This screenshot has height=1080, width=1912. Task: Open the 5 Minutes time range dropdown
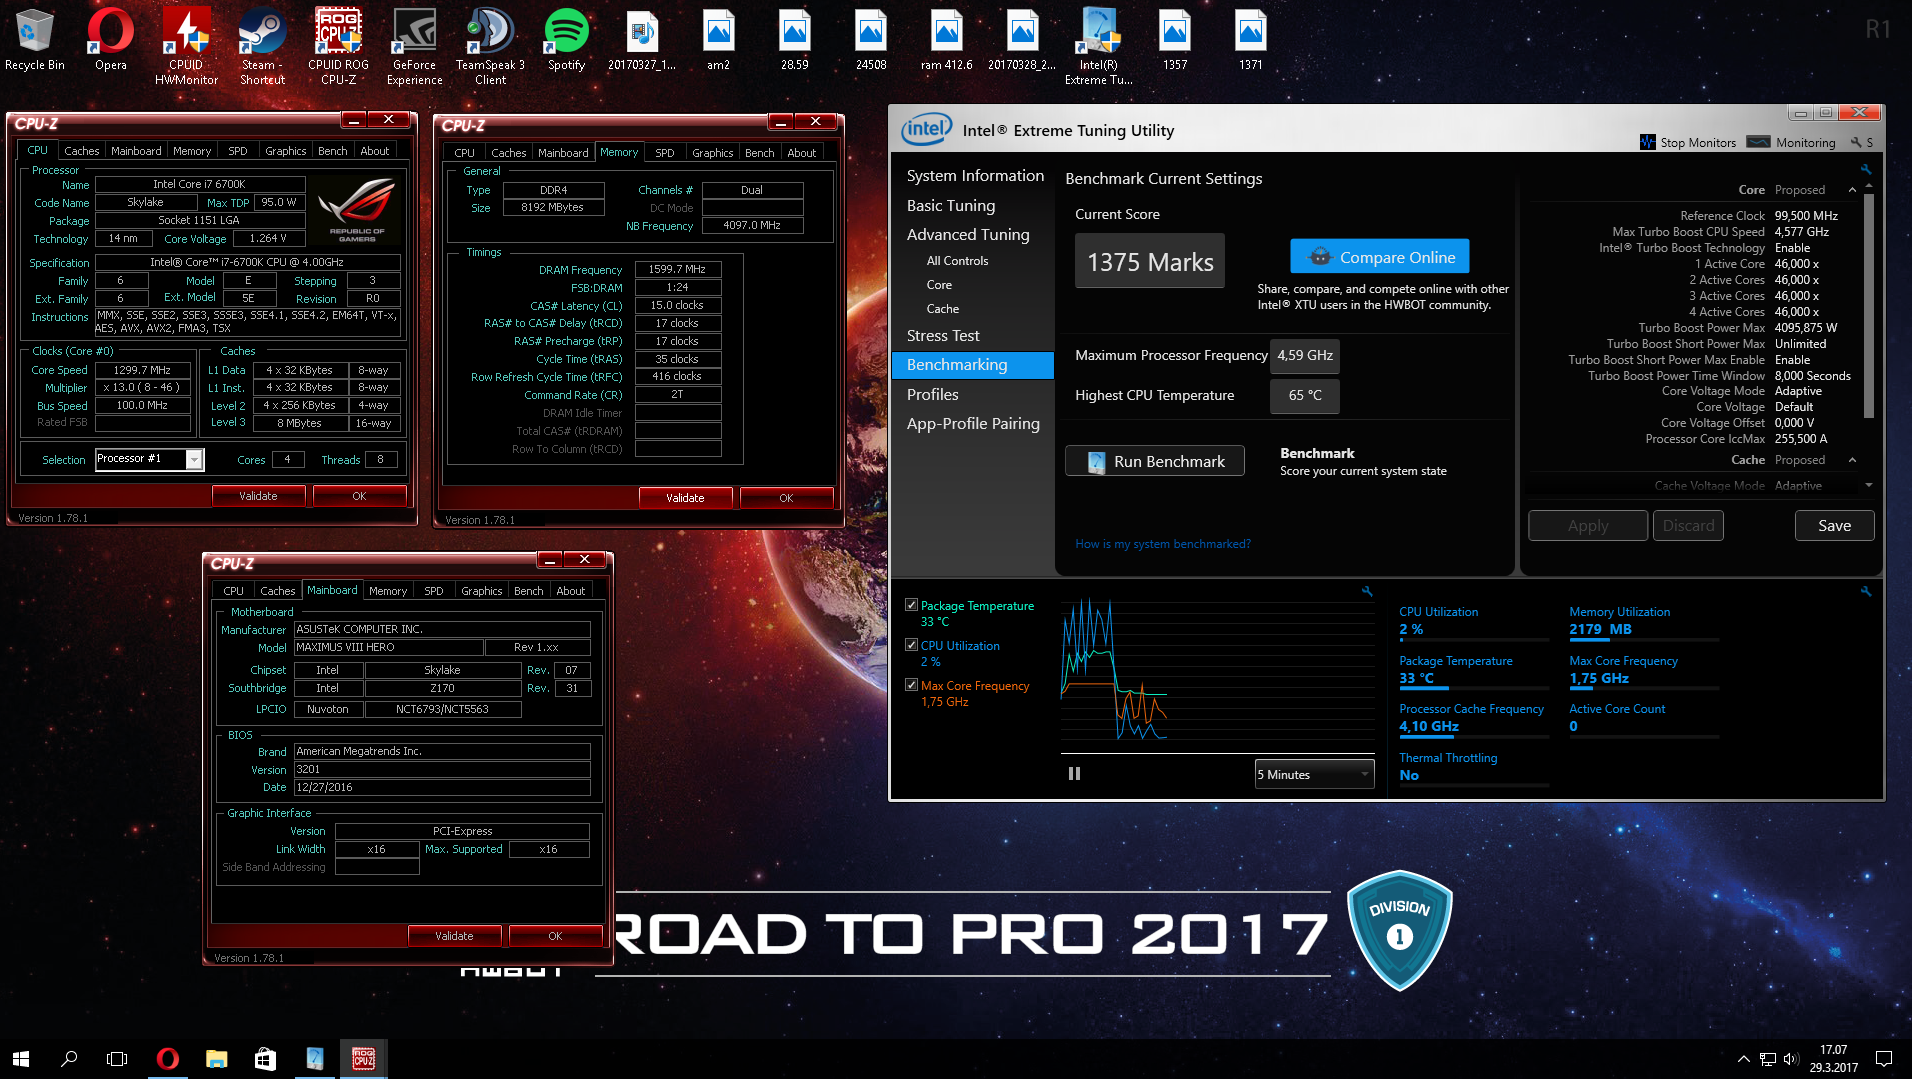[1314, 774]
